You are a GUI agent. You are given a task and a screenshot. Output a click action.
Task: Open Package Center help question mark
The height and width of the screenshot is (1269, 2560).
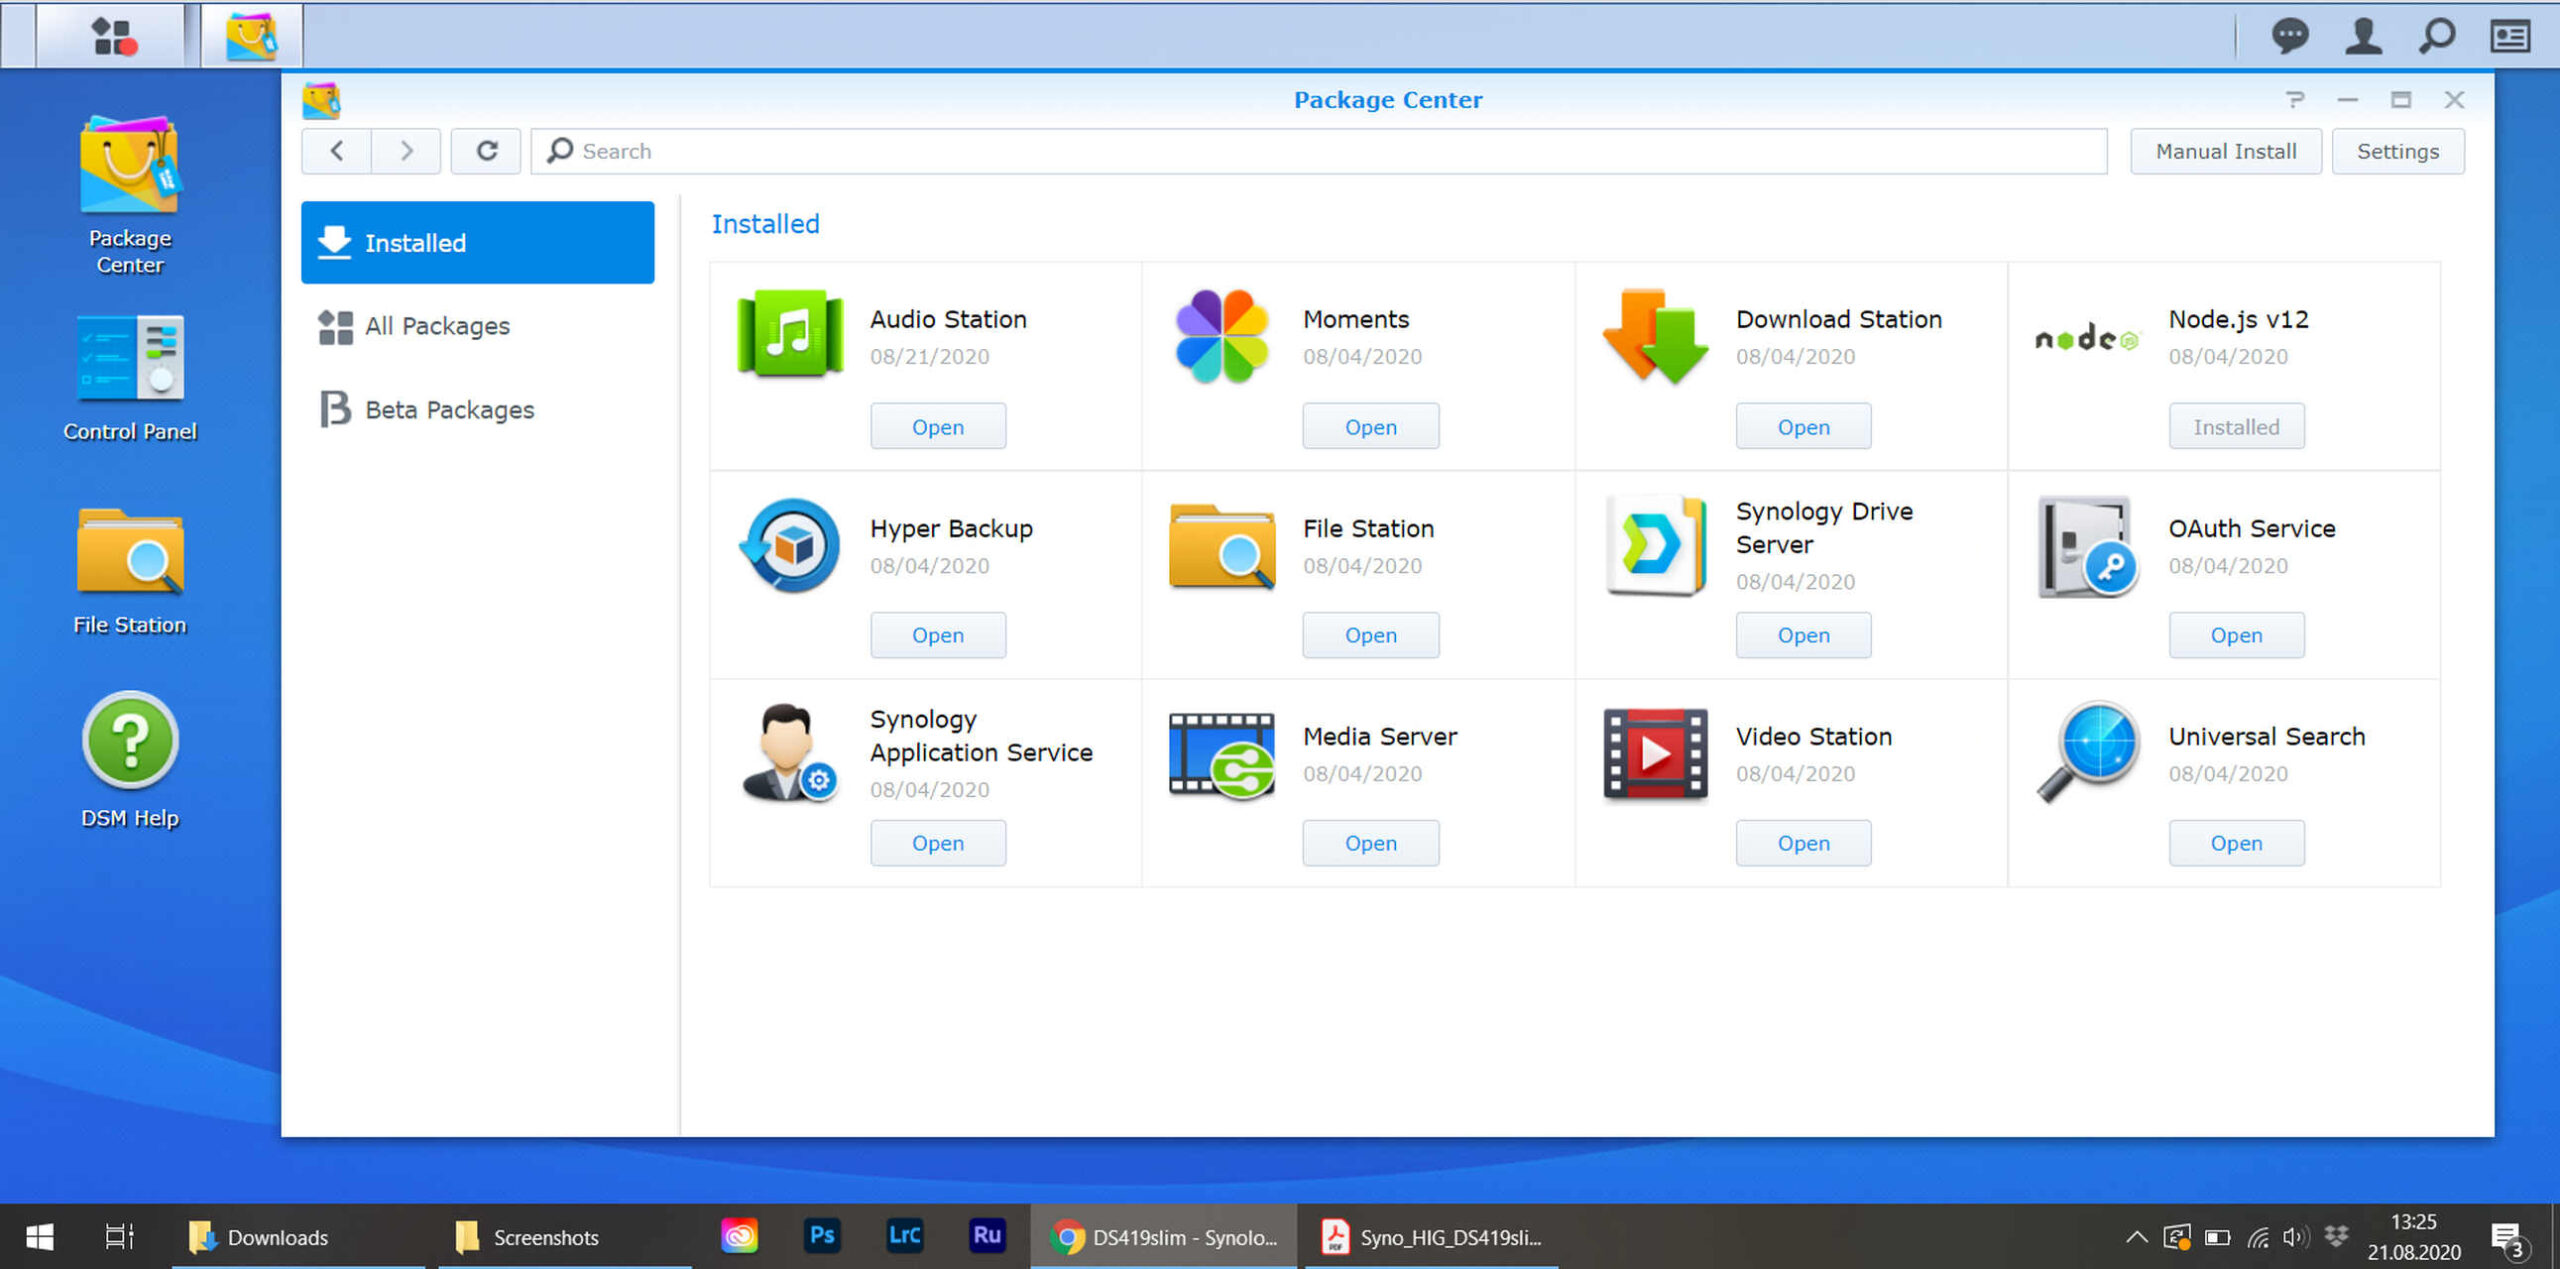tap(2295, 99)
